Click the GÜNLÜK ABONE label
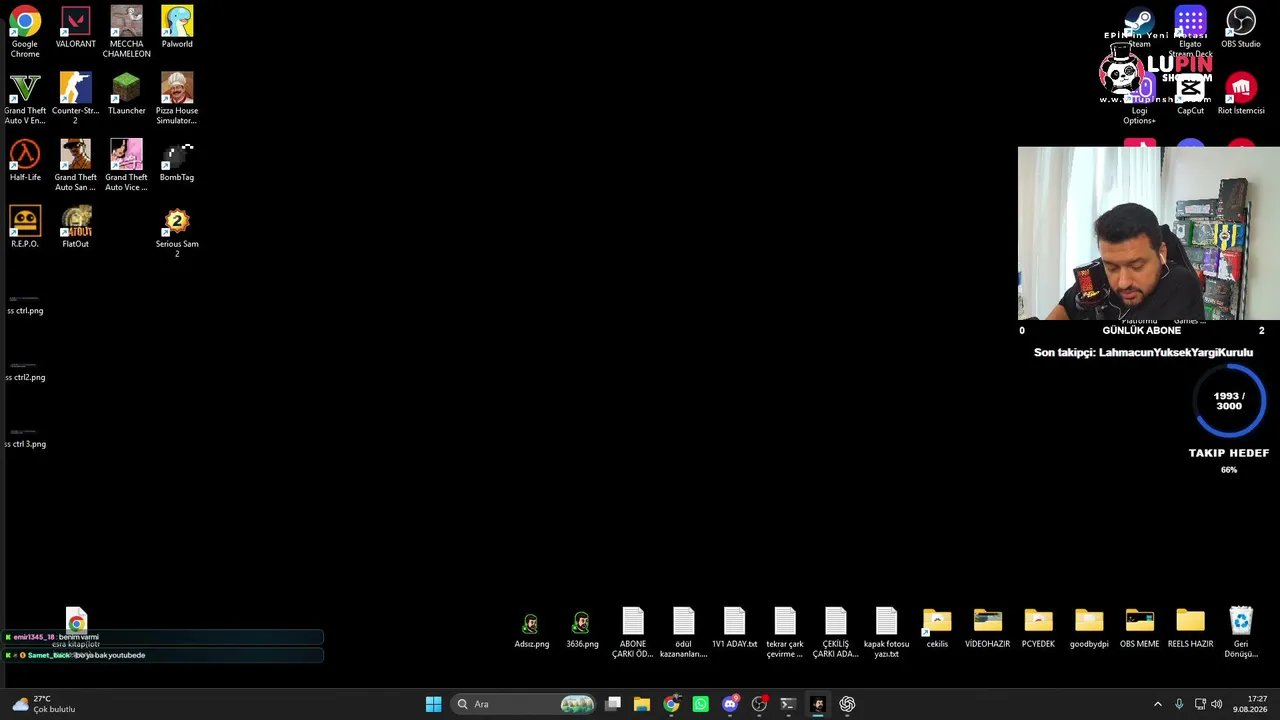 click(1141, 330)
